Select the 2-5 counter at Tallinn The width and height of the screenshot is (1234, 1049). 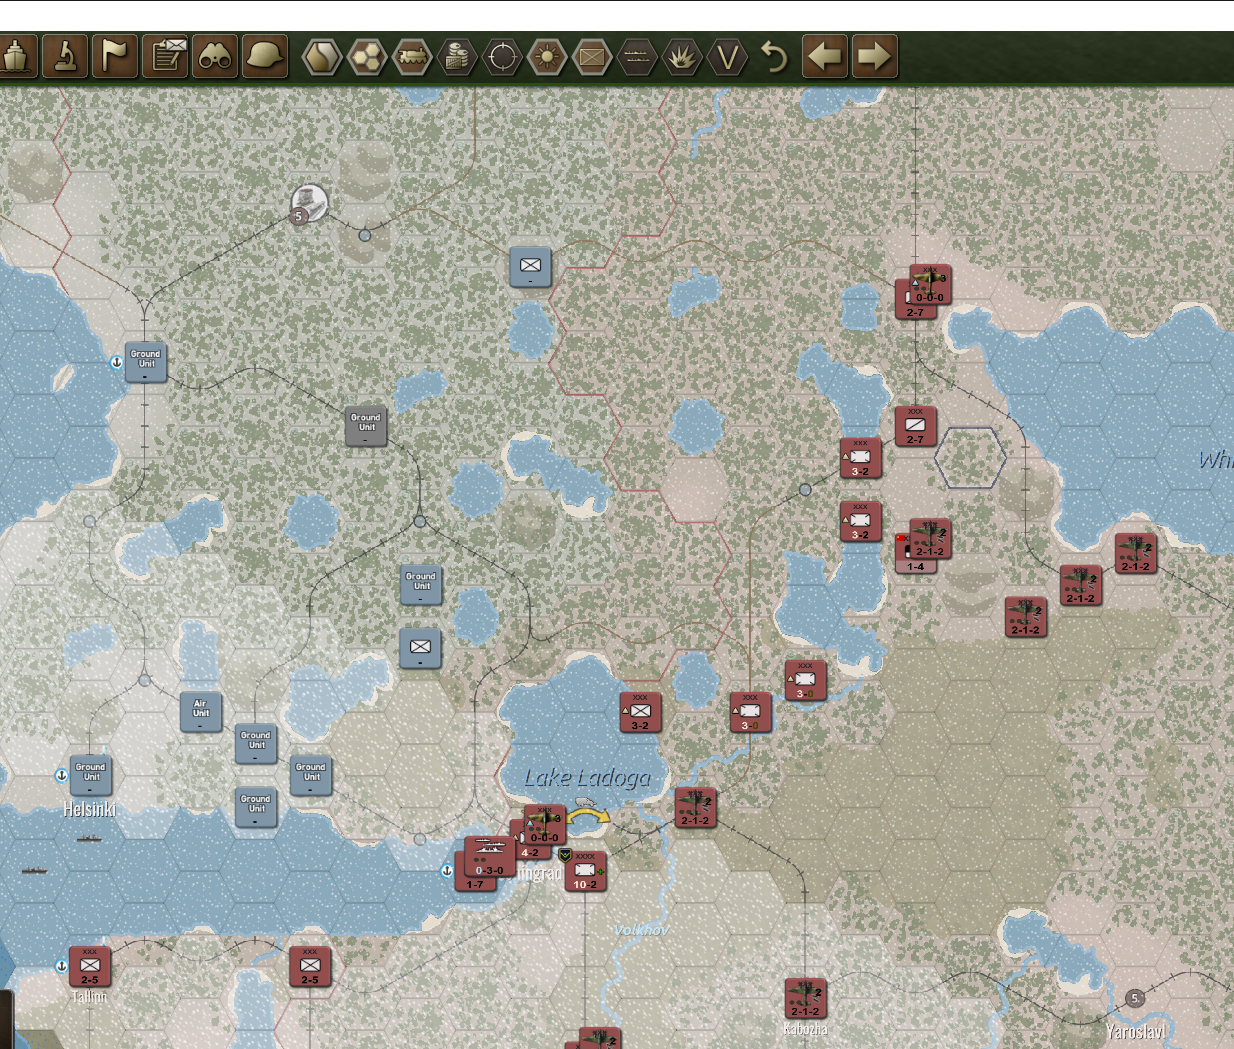(x=90, y=966)
